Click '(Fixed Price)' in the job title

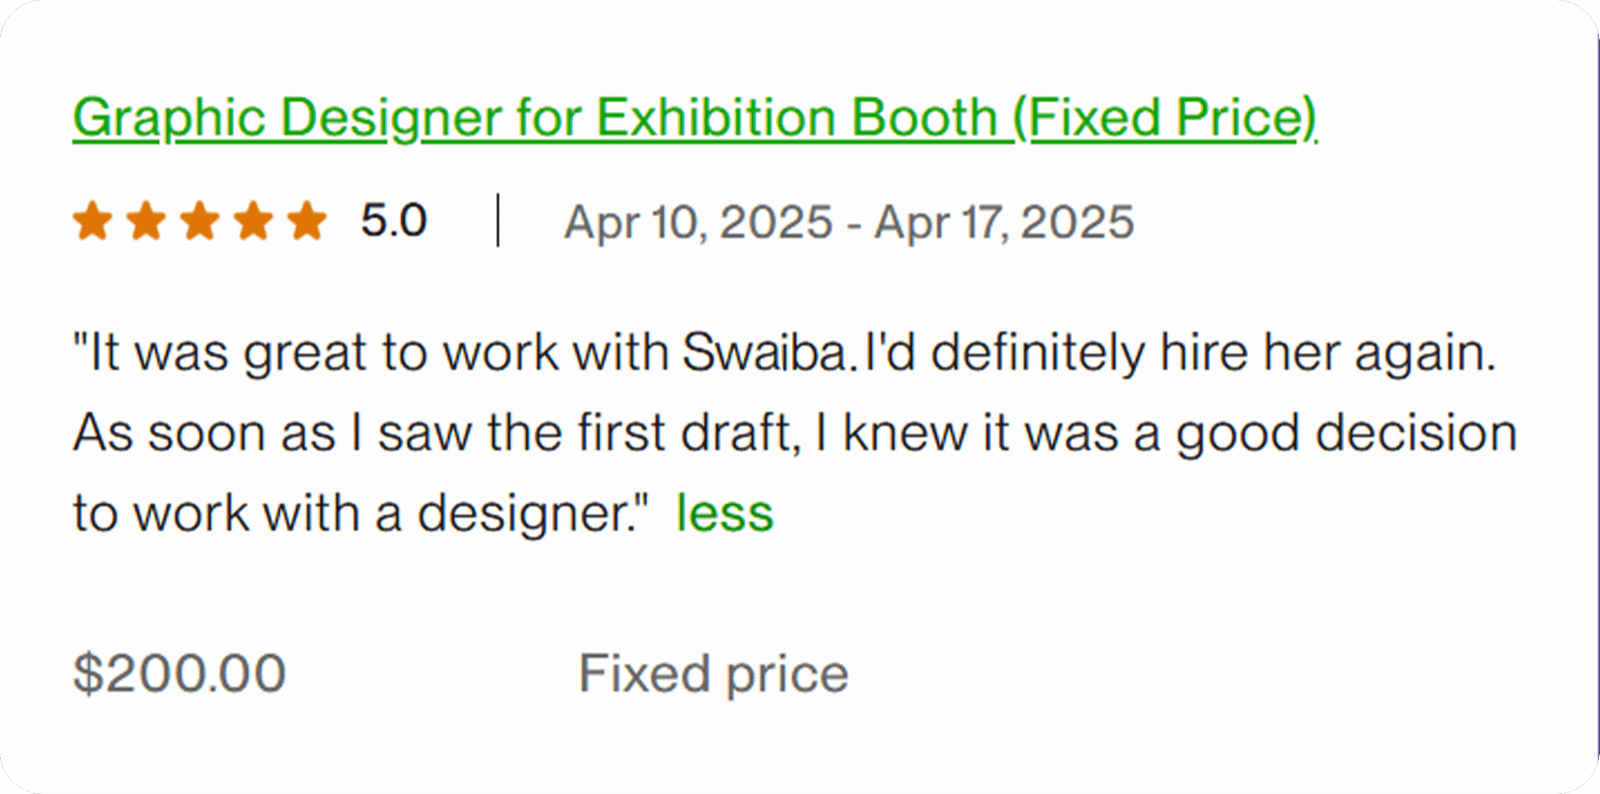tap(1165, 118)
